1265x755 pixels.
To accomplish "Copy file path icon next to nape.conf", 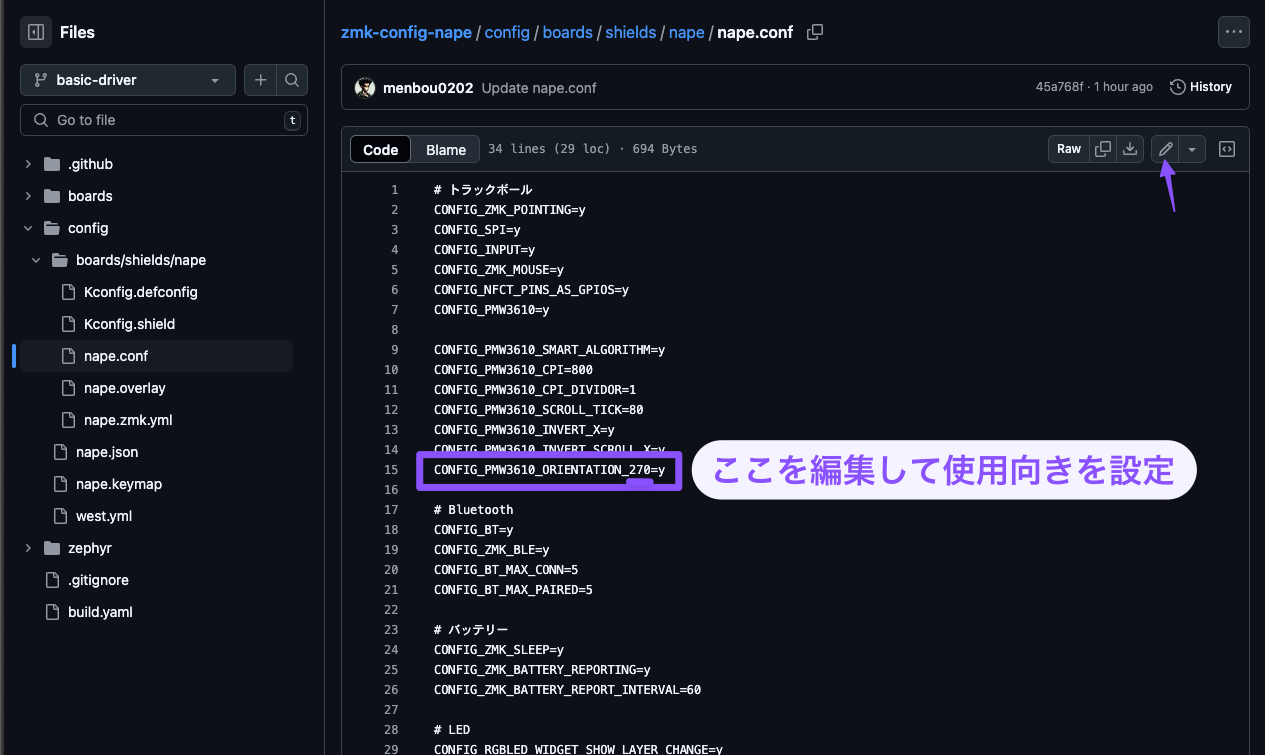I will (815, 32).
